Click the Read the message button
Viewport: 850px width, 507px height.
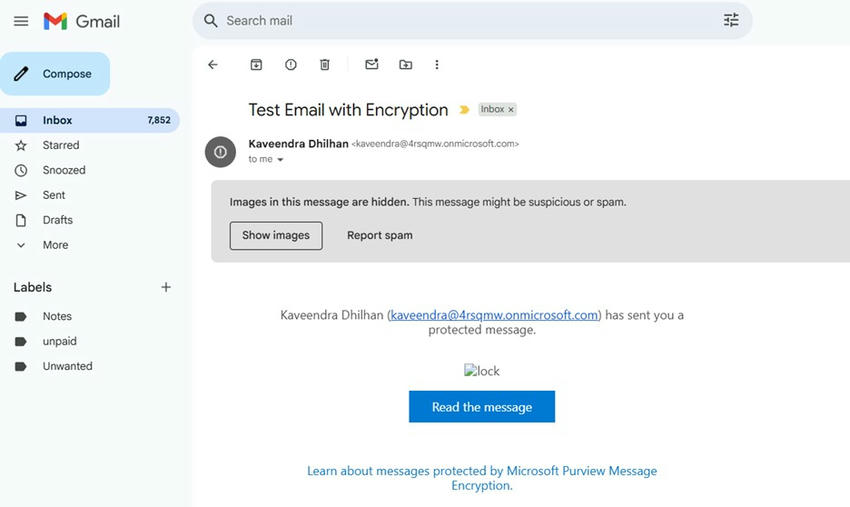[482, 407]
